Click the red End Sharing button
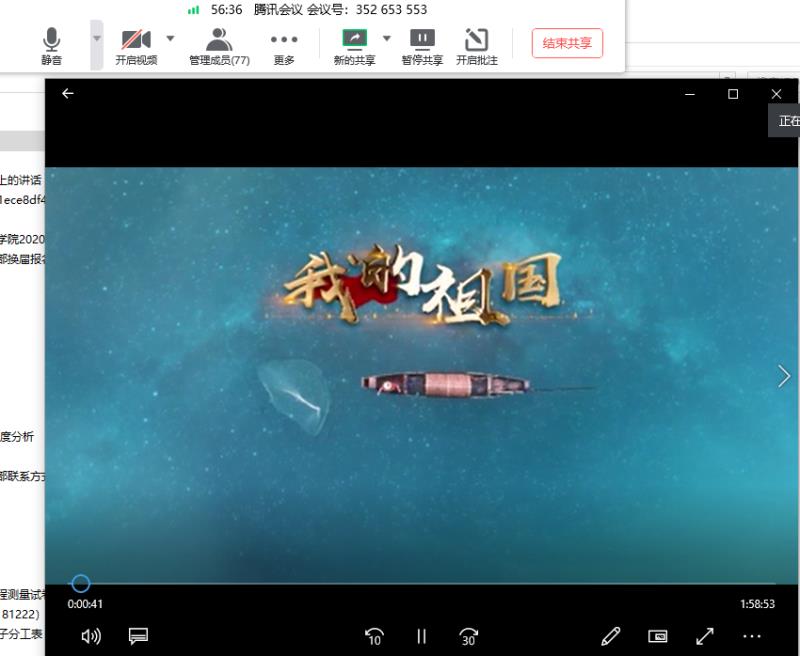800x656 pixels. click(567, 43)
